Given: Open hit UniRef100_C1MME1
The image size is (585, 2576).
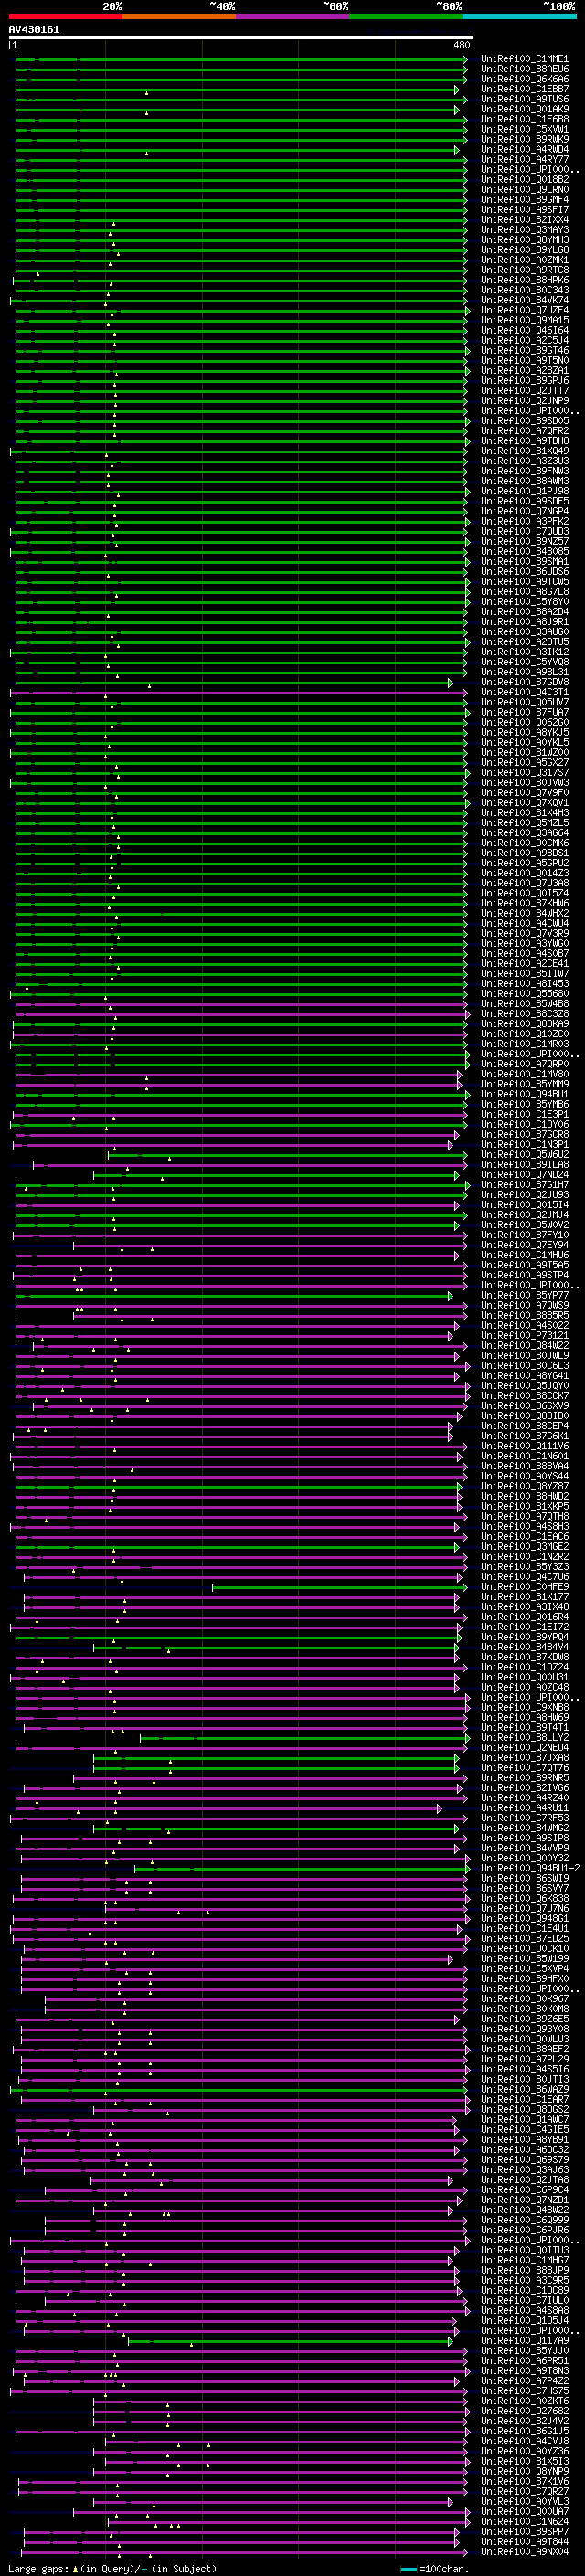Looking at the screenshot, I should [524, 59].
